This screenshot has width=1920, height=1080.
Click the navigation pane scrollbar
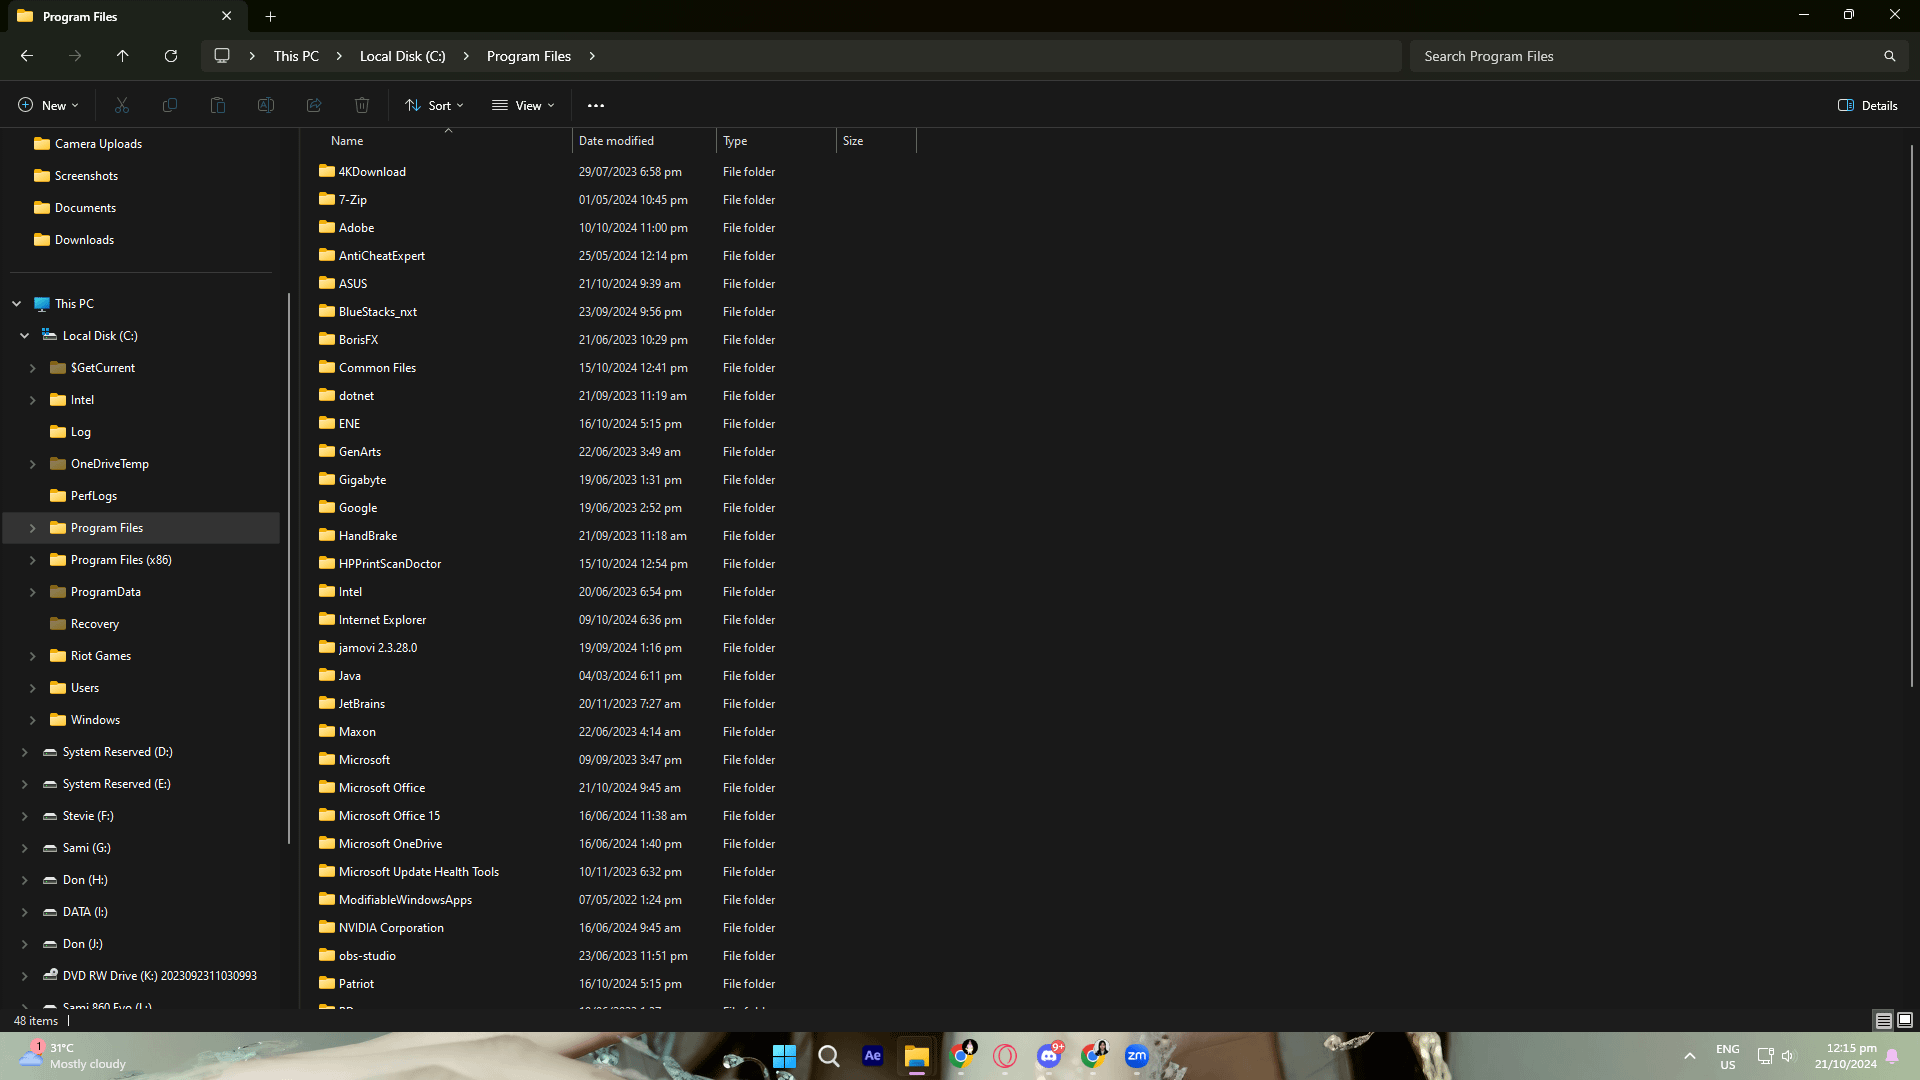tap(289, 568)
